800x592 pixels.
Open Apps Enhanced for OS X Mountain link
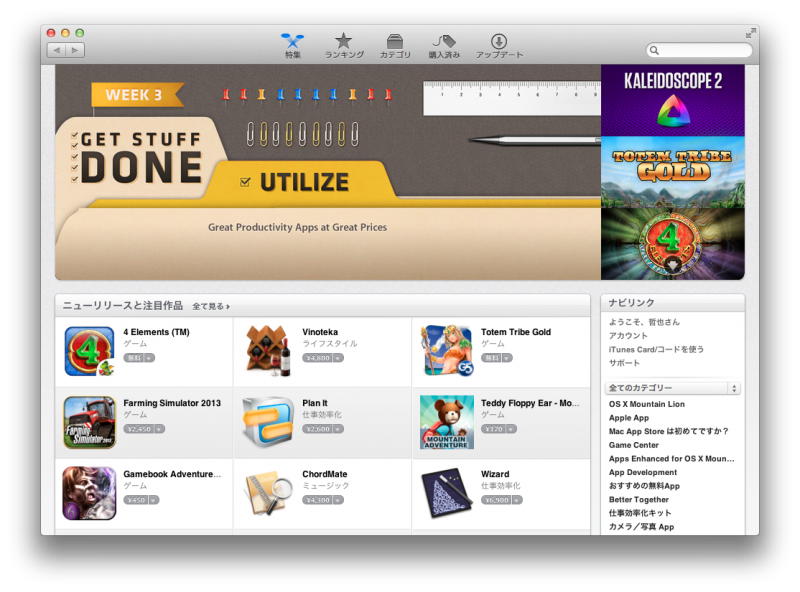click(671, 459)
